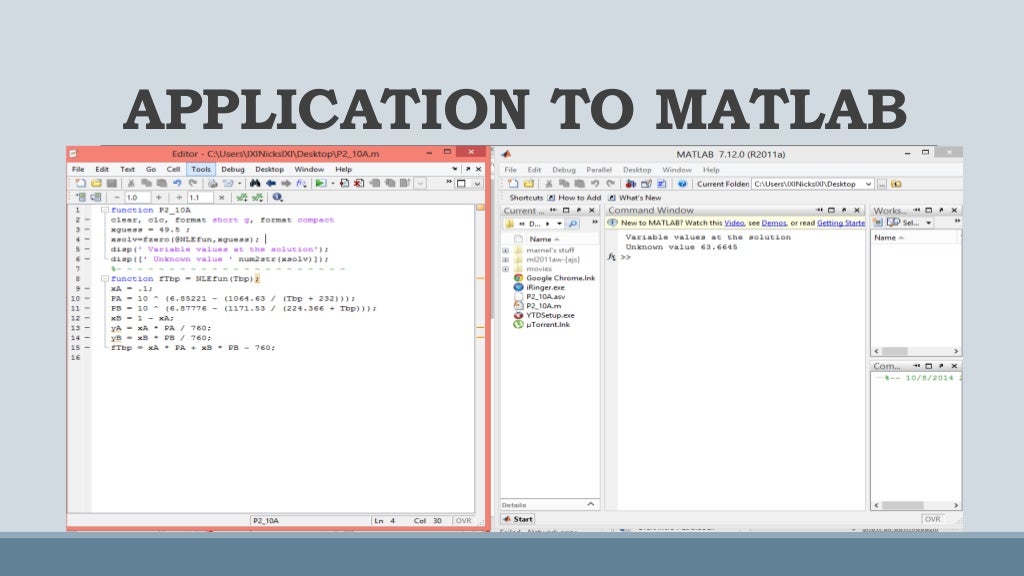Click the 1.0 increment value field

137,197
